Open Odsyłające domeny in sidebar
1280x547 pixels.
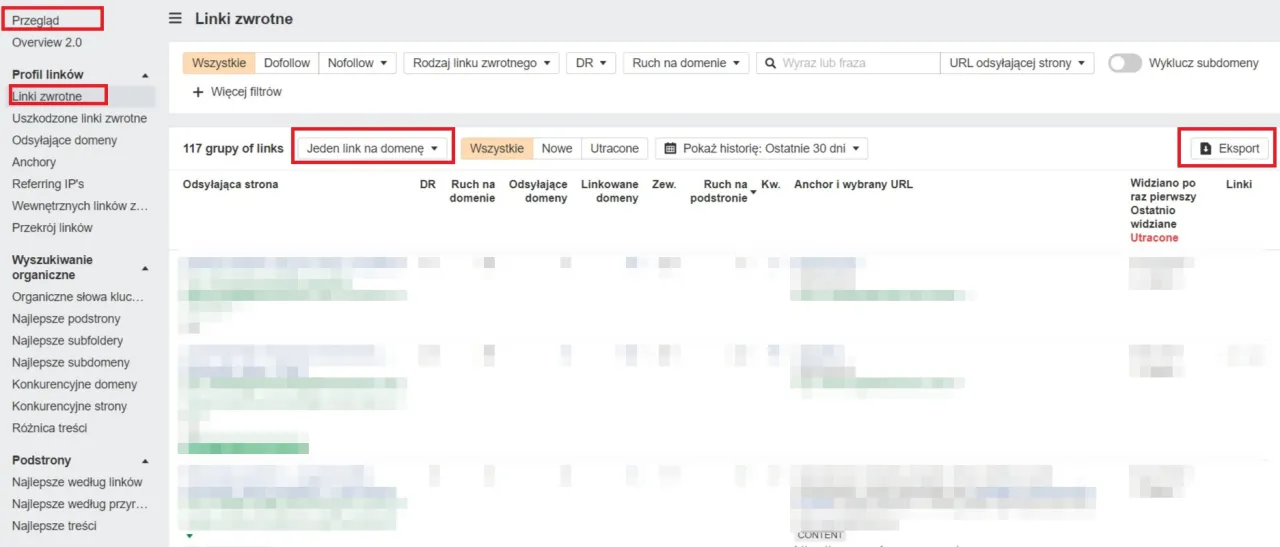[x=64, y=140]
